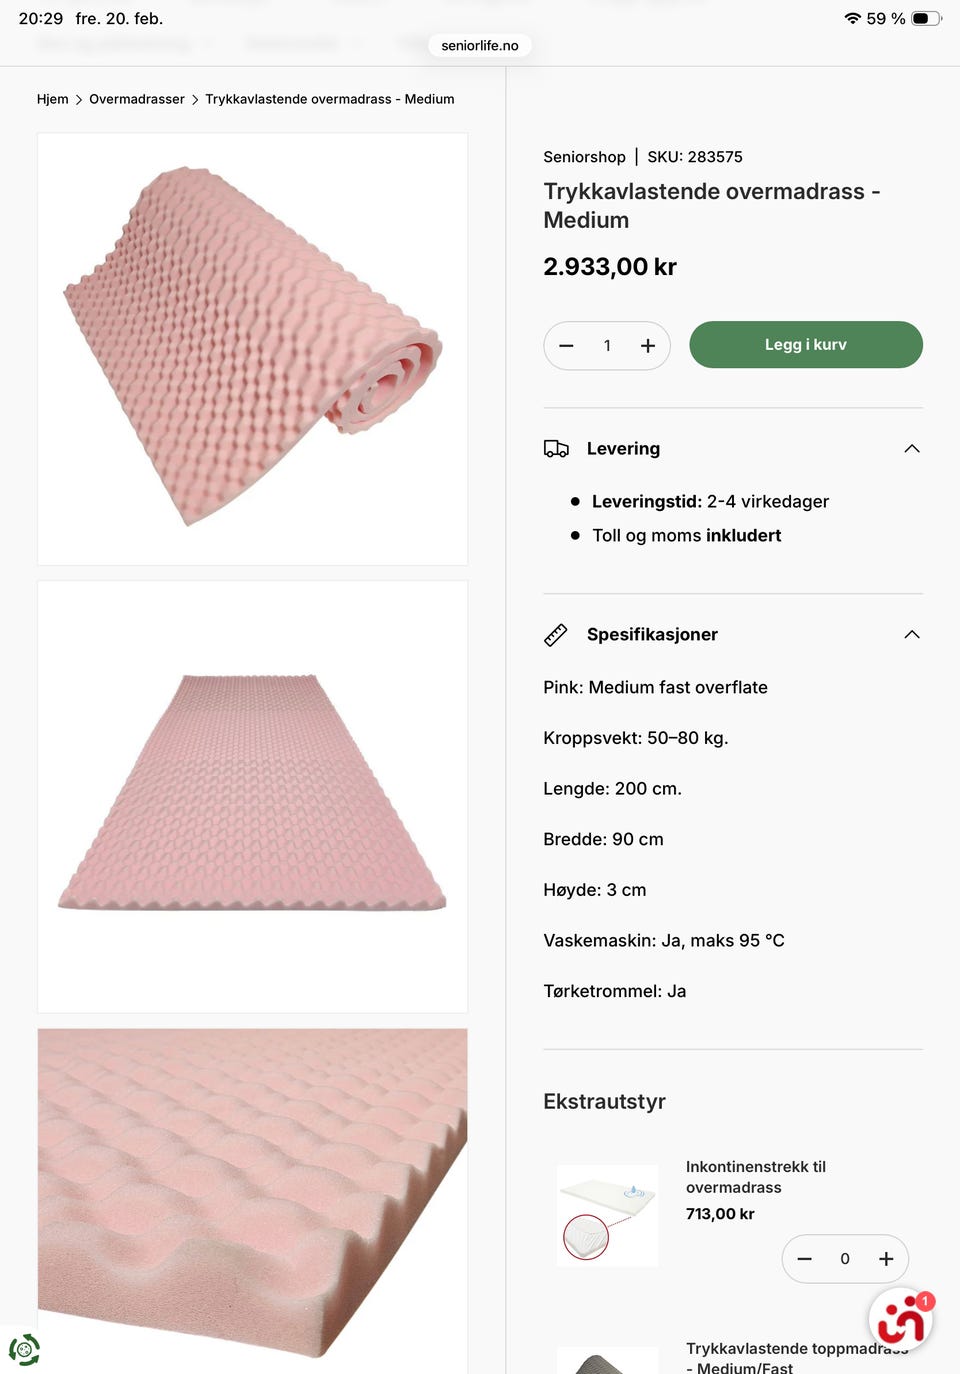Click the delivery truck icon
The height and width of the screenshot is (1374, 960).
[x=556, y=449]
